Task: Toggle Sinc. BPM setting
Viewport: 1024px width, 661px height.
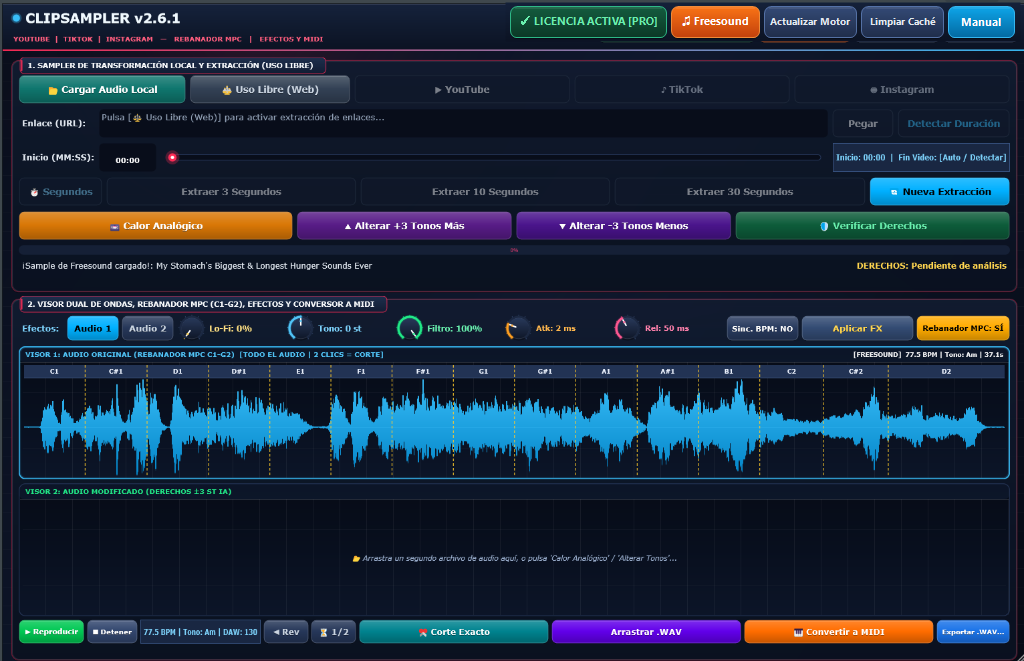Action: click(762, 329)
